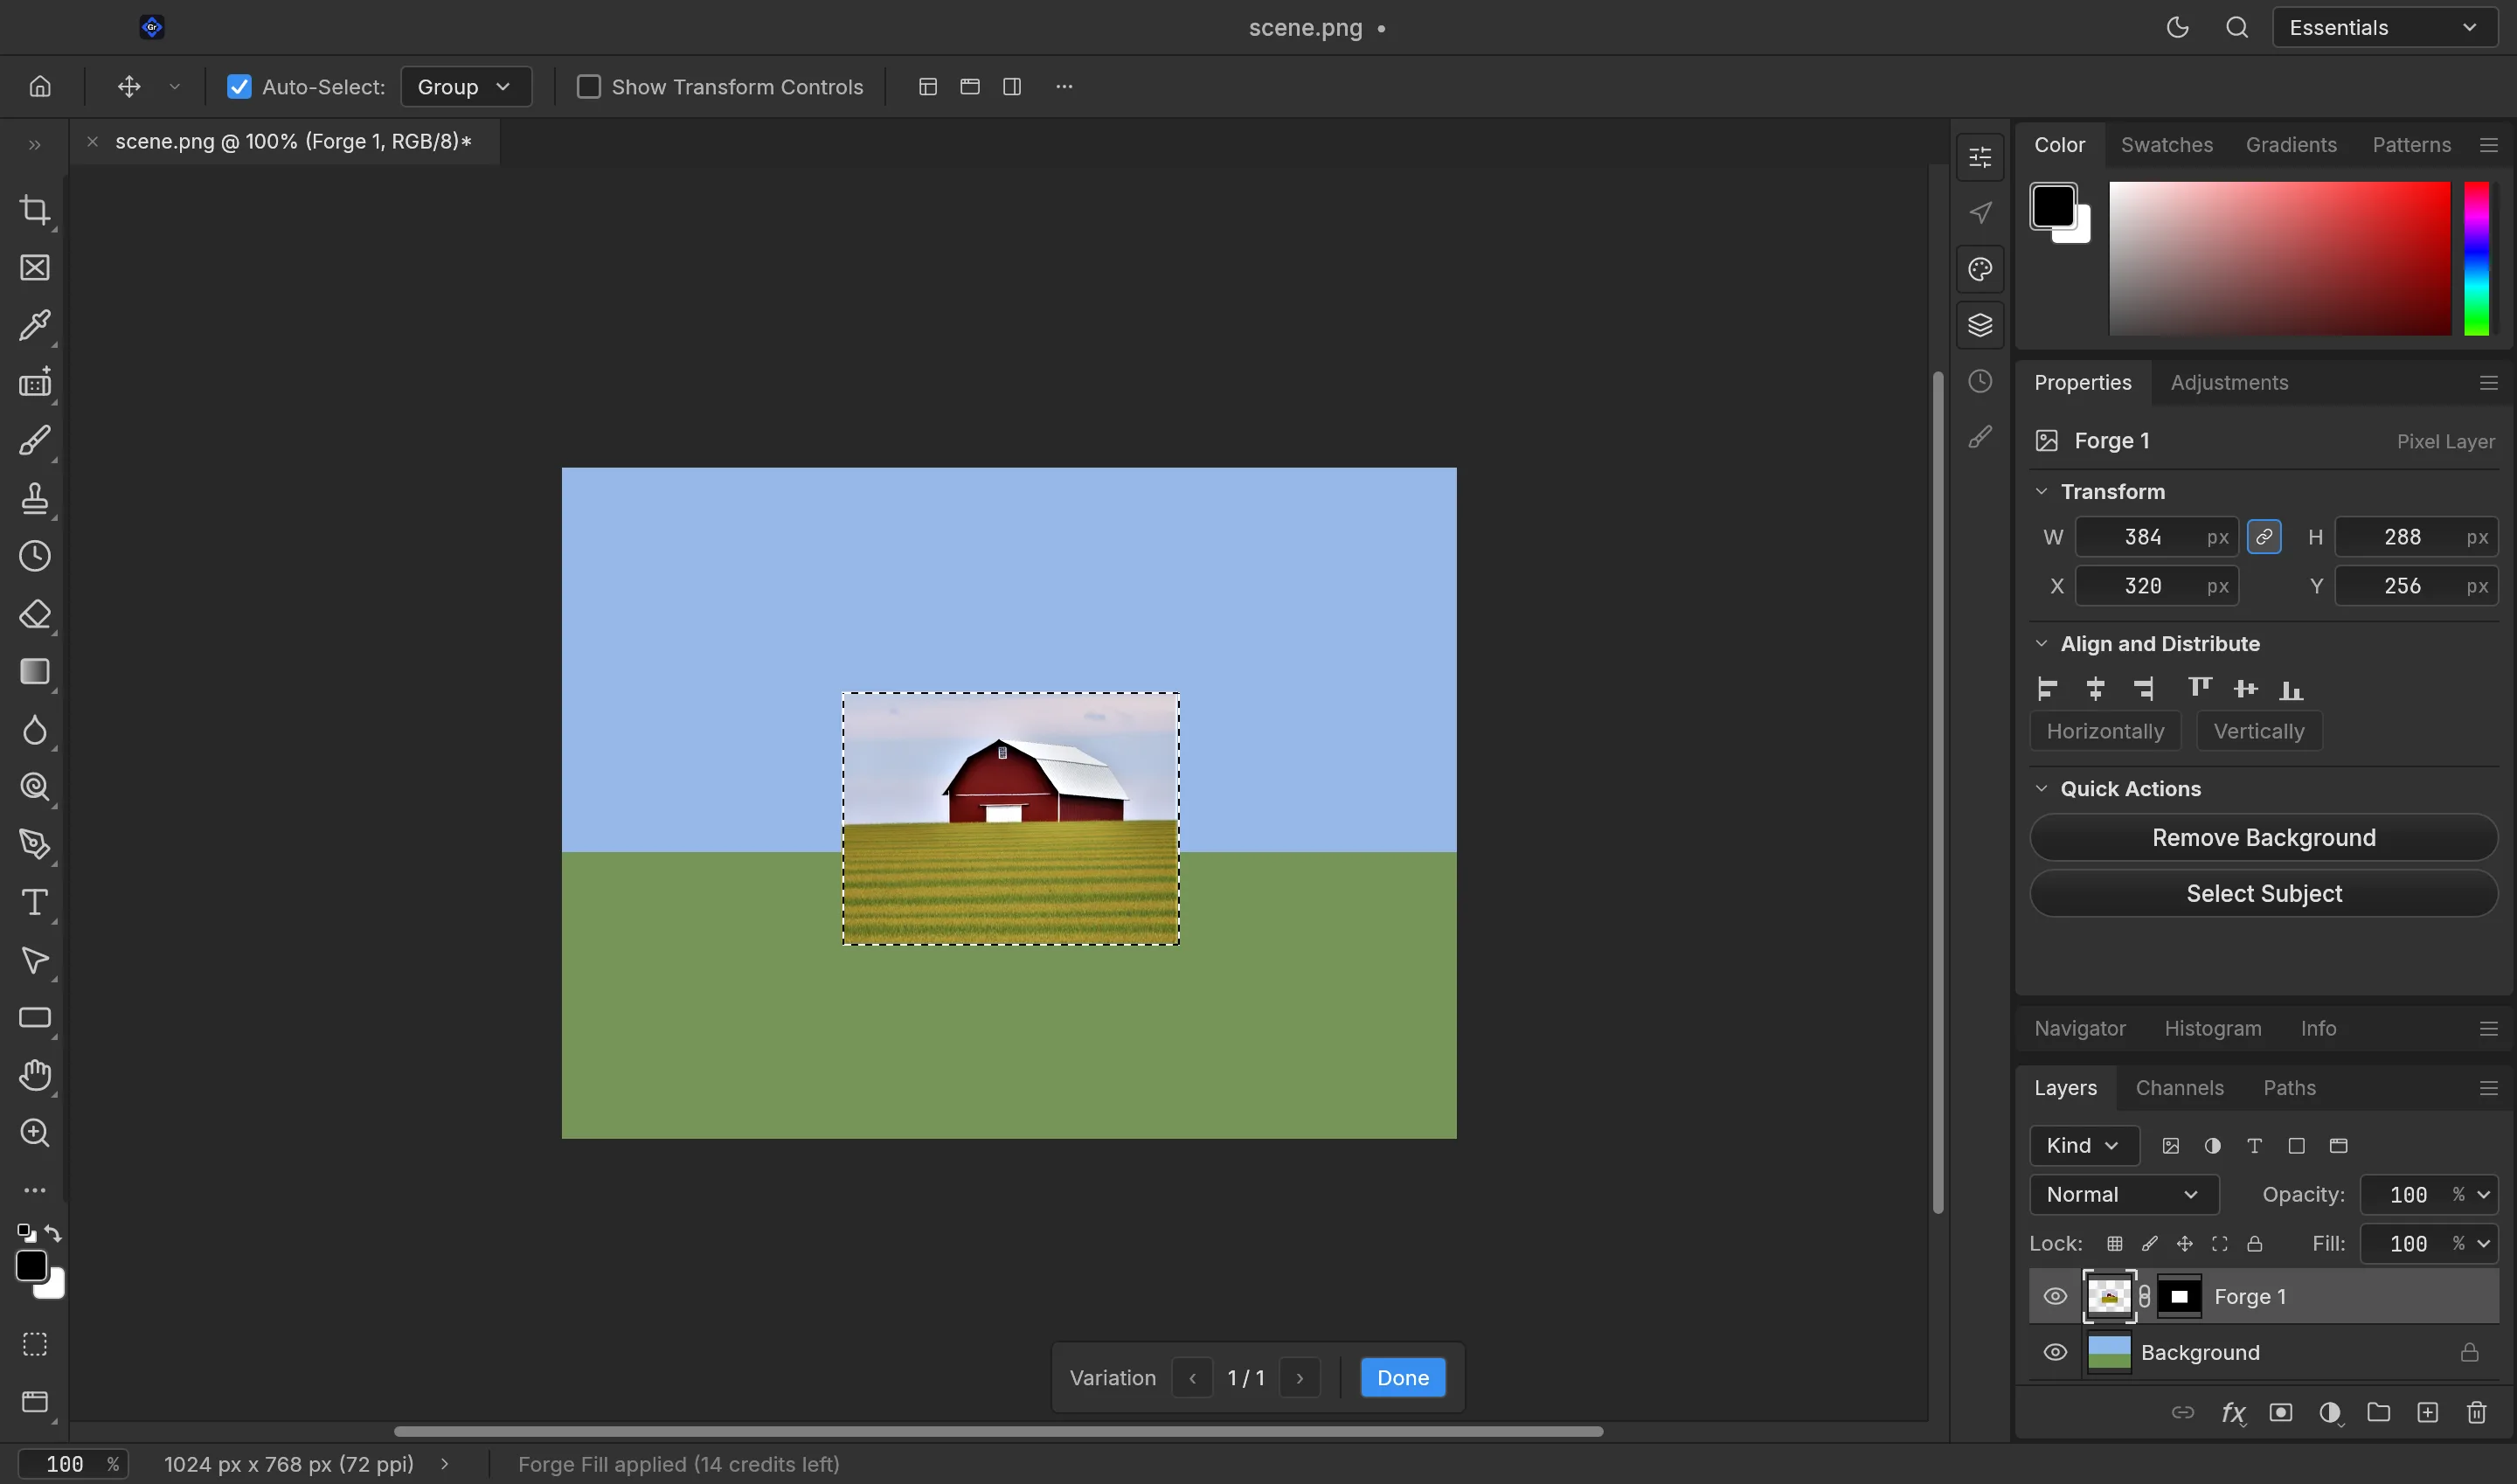This screenshot has height=1484, width=2517.
Task: Select the Eraser tool
Action: click(x=35, y=614)
